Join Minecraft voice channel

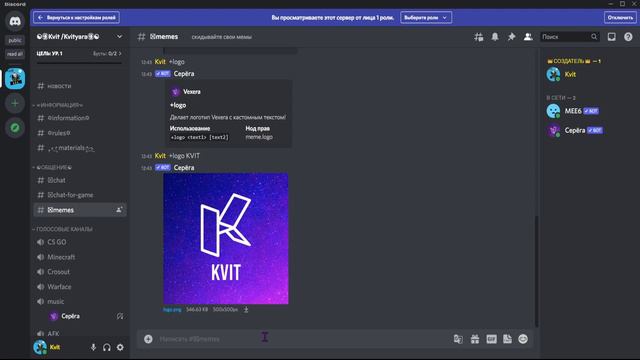(x=80, y=257)
